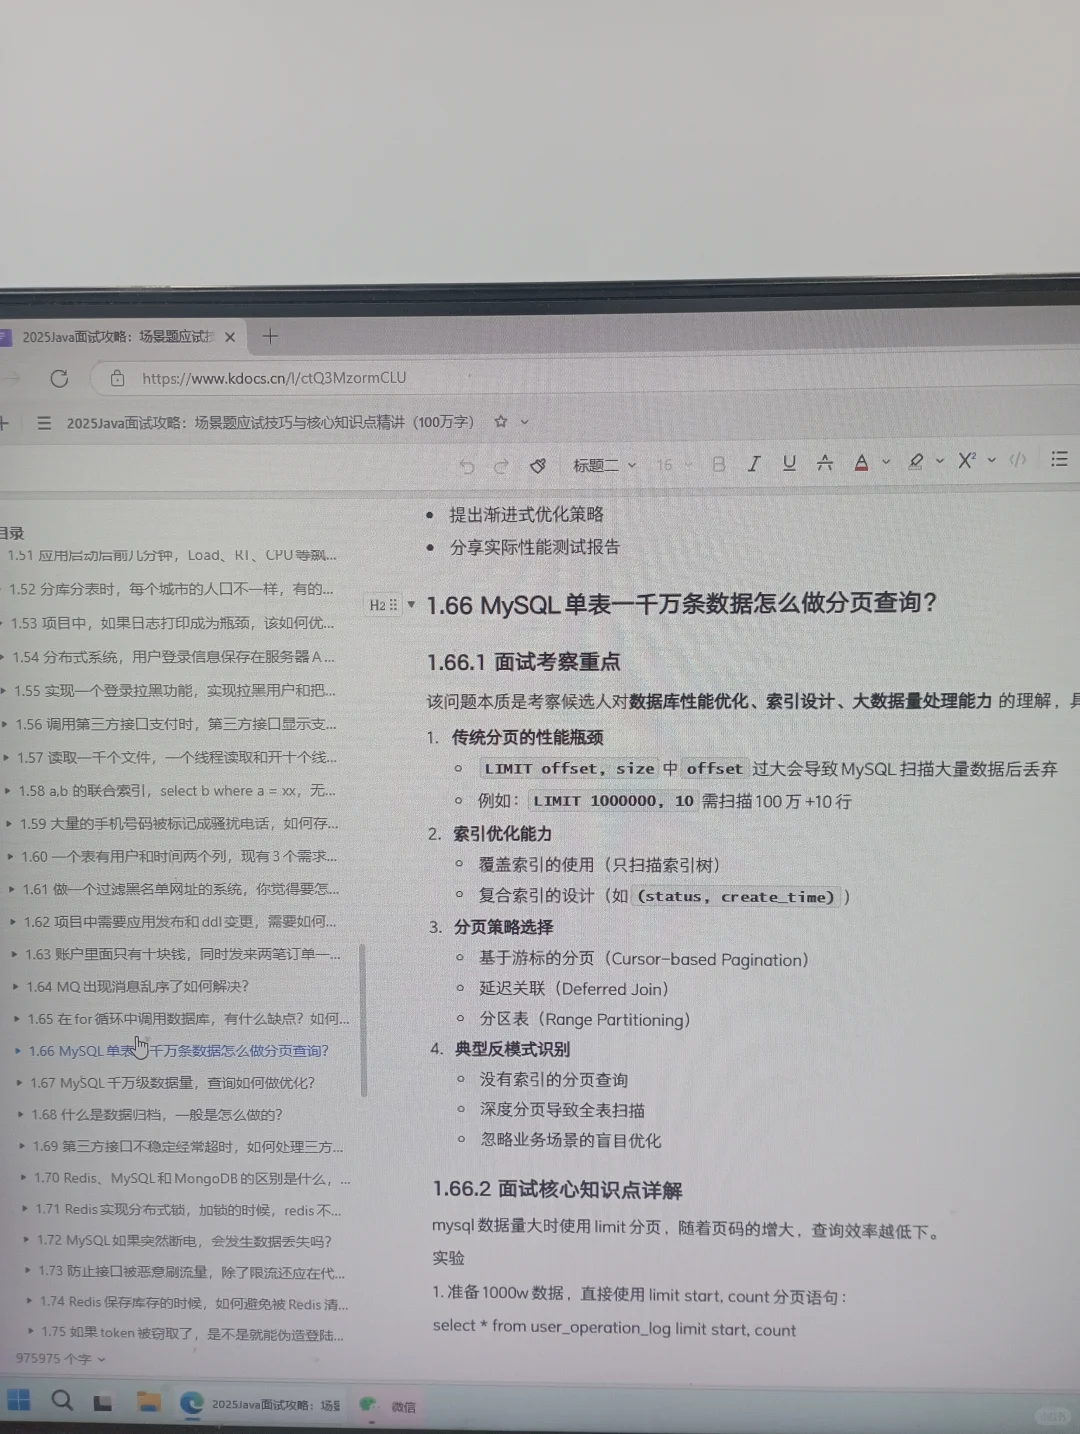Open outline item 1.56 调用第三方接口支付
Image resolution: width=1080 pixels, height=1434 pixels.
point(176,724)
